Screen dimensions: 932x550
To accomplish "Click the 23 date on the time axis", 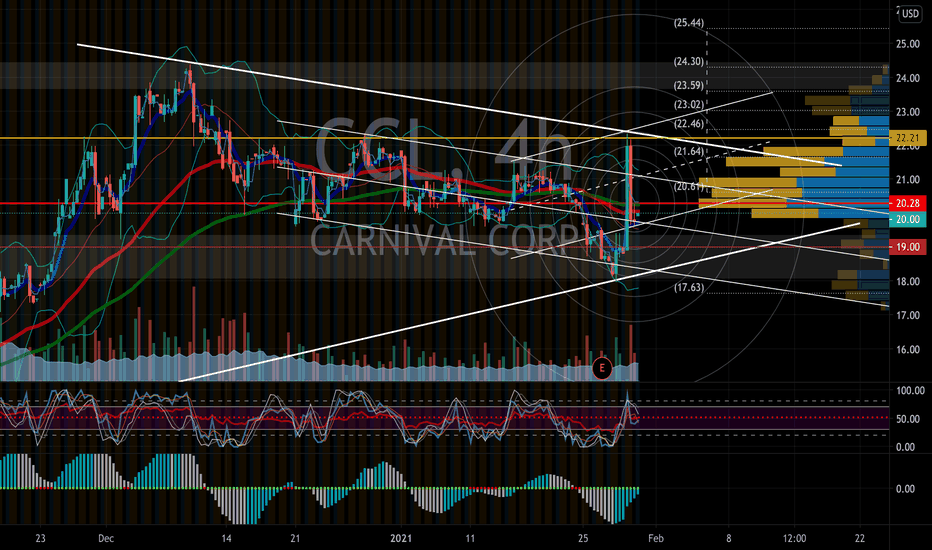I will tap(40, 539).
